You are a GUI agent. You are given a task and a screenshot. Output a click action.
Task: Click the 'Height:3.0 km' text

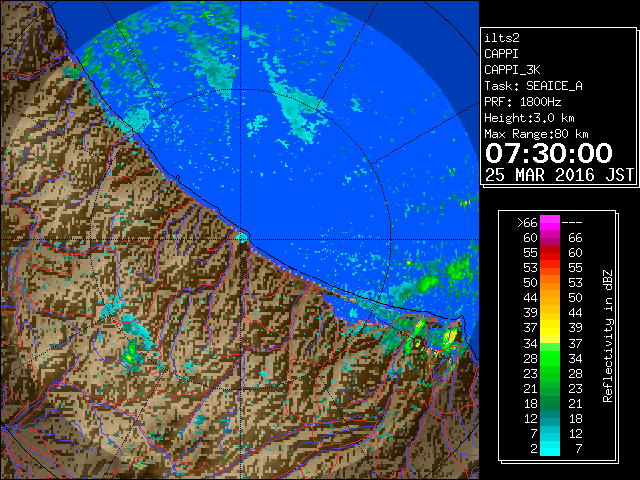click(529, 118)
